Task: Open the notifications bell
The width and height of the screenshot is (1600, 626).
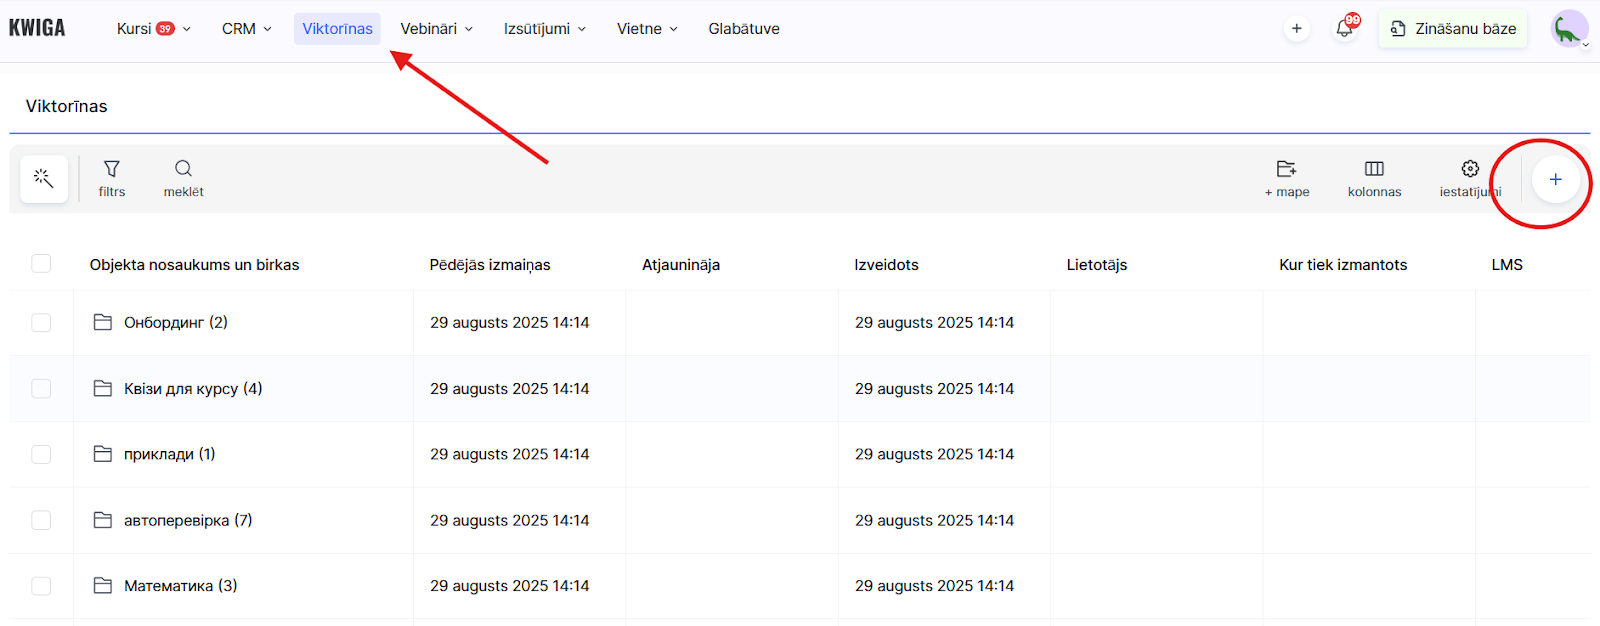Action: (x=1345, y=29)
